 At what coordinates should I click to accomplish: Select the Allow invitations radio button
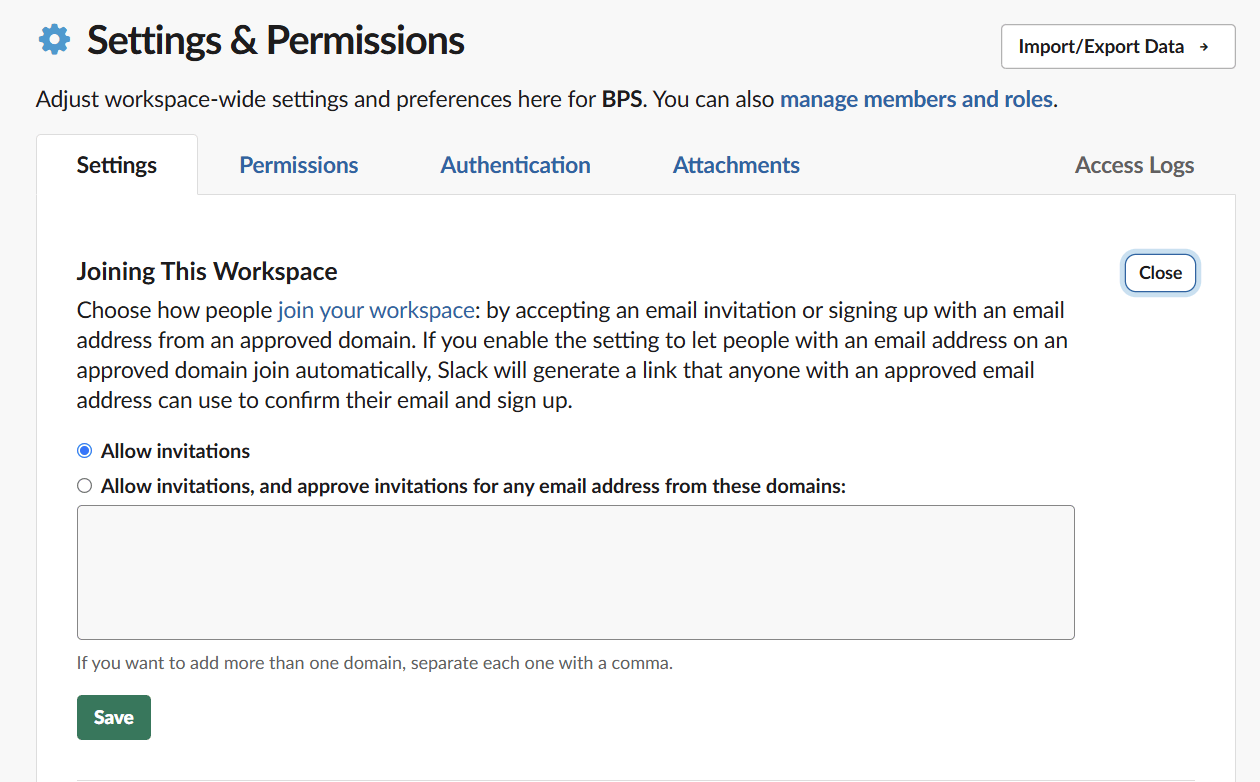coord(85,451)
